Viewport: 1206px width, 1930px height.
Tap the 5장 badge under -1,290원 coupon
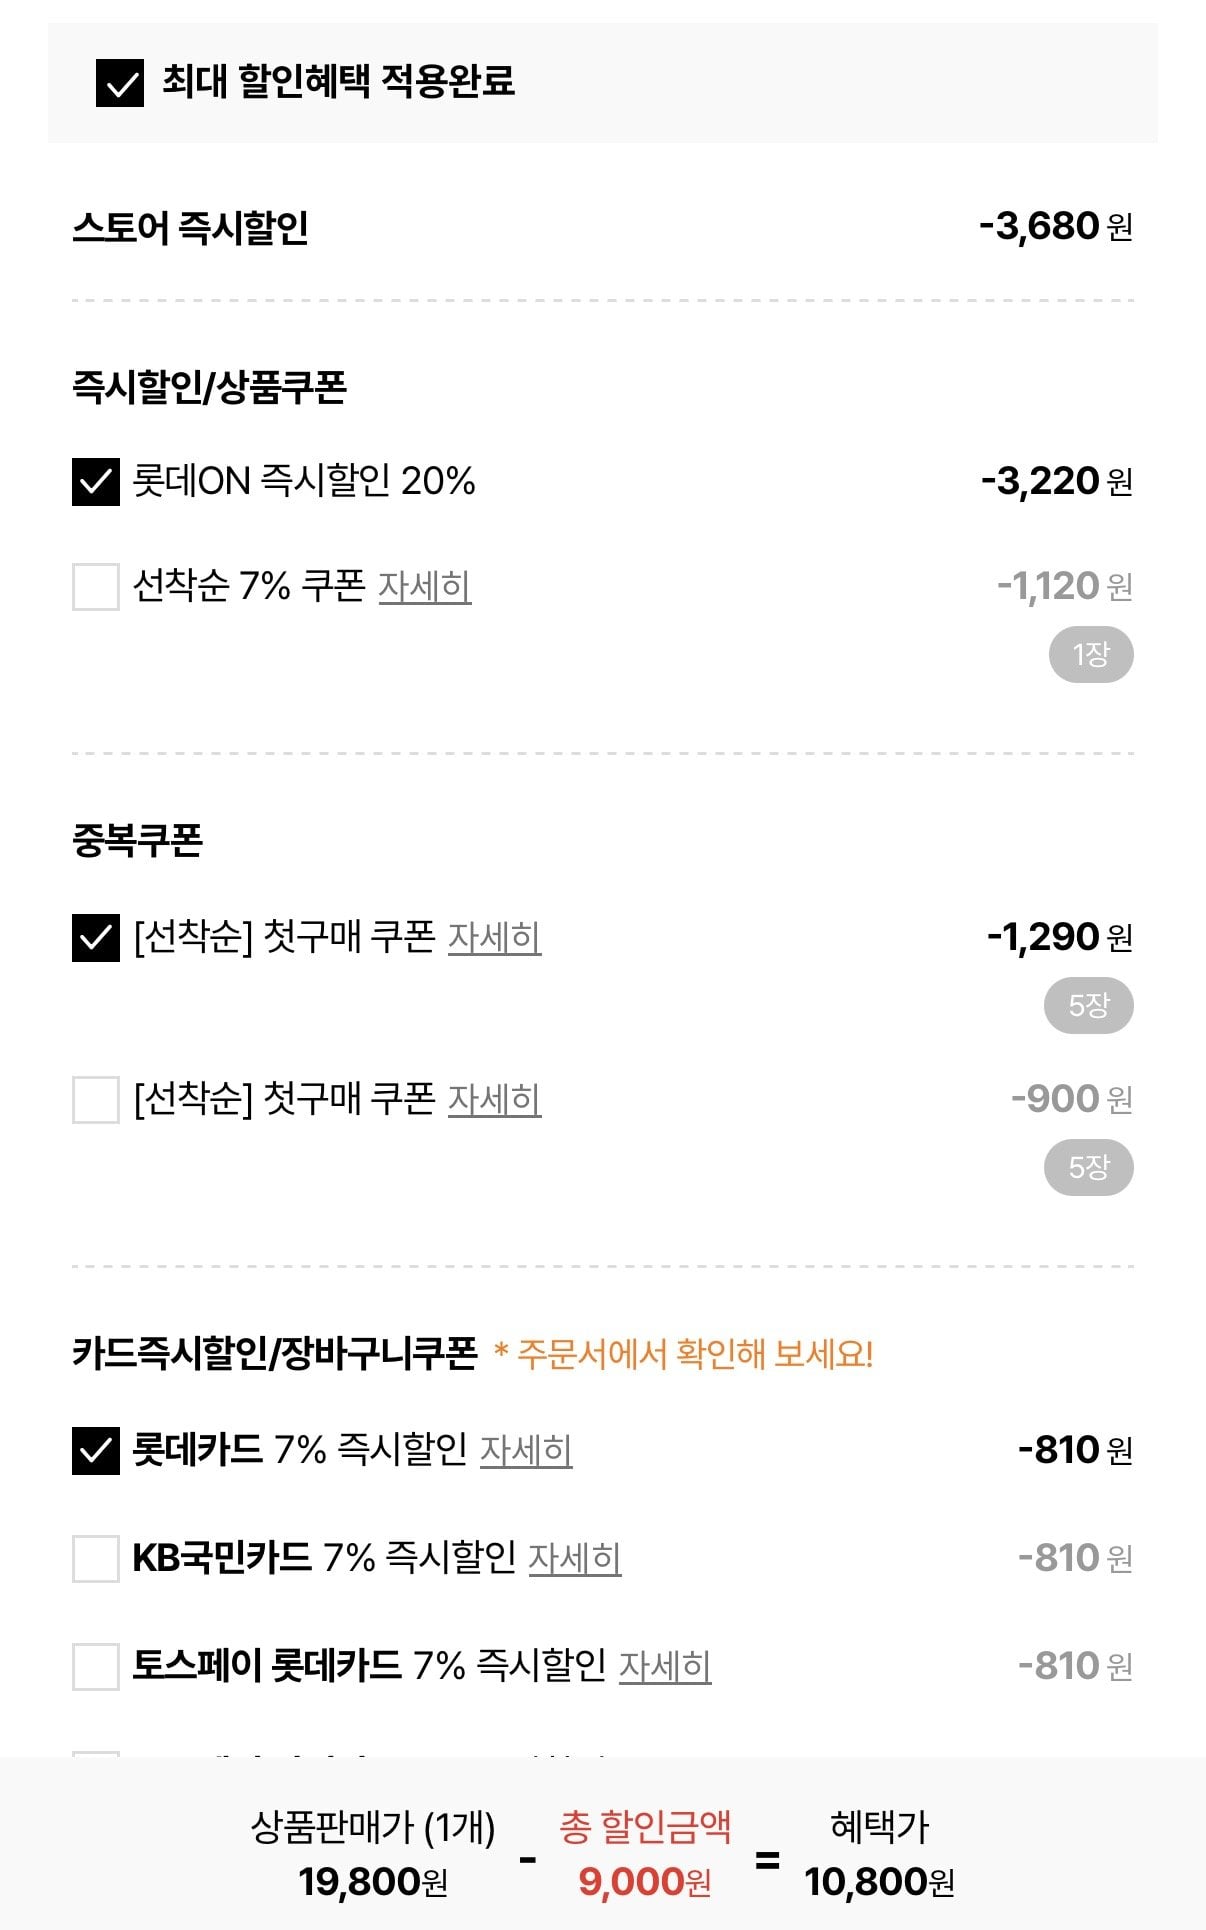pos(1089,1006)
